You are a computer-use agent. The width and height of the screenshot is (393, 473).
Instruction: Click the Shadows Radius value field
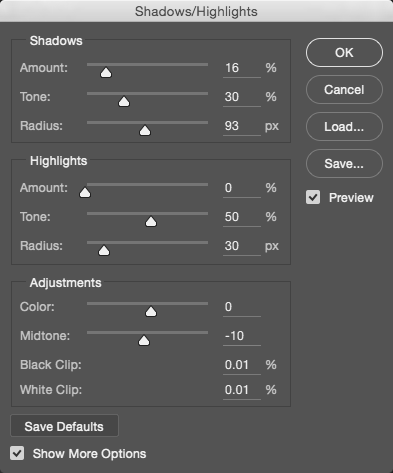coord(242,126)
